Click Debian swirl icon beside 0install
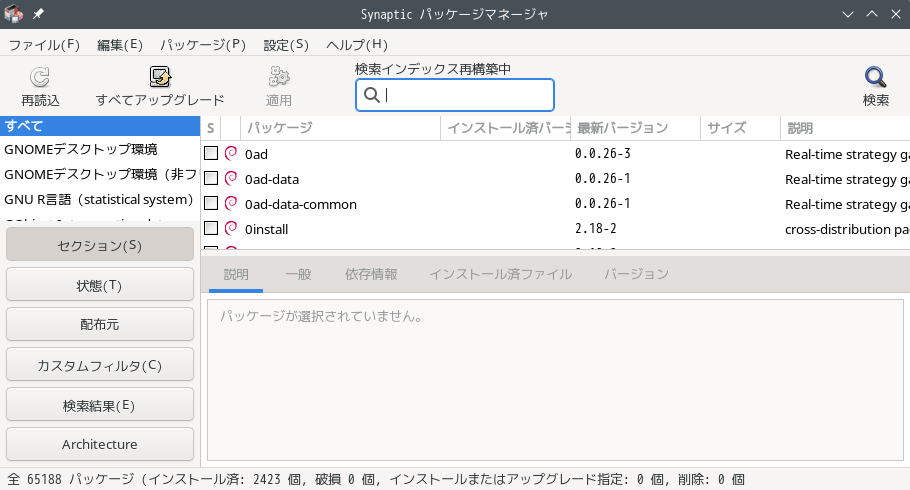Image resolution: width=910 pixels, height=490 pixels. coord(231,228)
